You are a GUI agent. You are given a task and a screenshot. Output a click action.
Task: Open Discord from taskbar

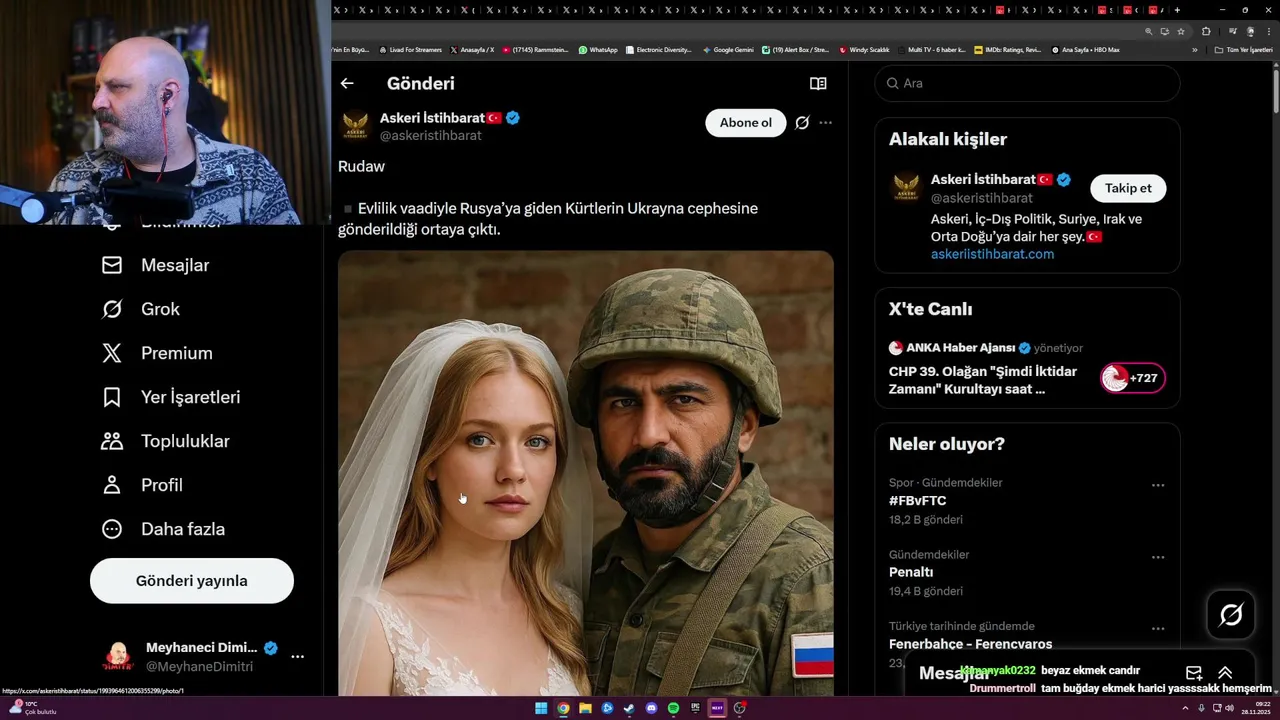pyautogui.click(x=651, y=708)
